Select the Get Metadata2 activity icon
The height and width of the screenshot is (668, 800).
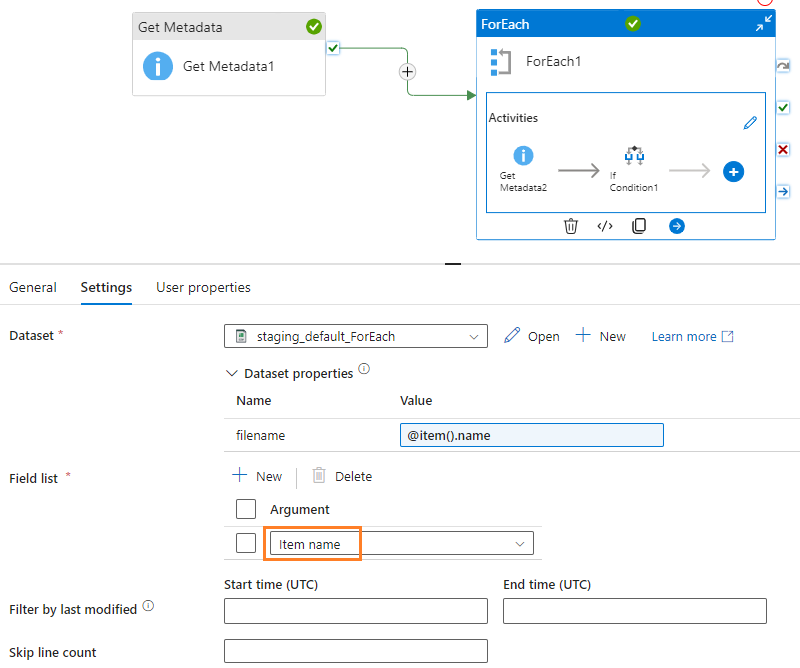[x=523, y=156]
